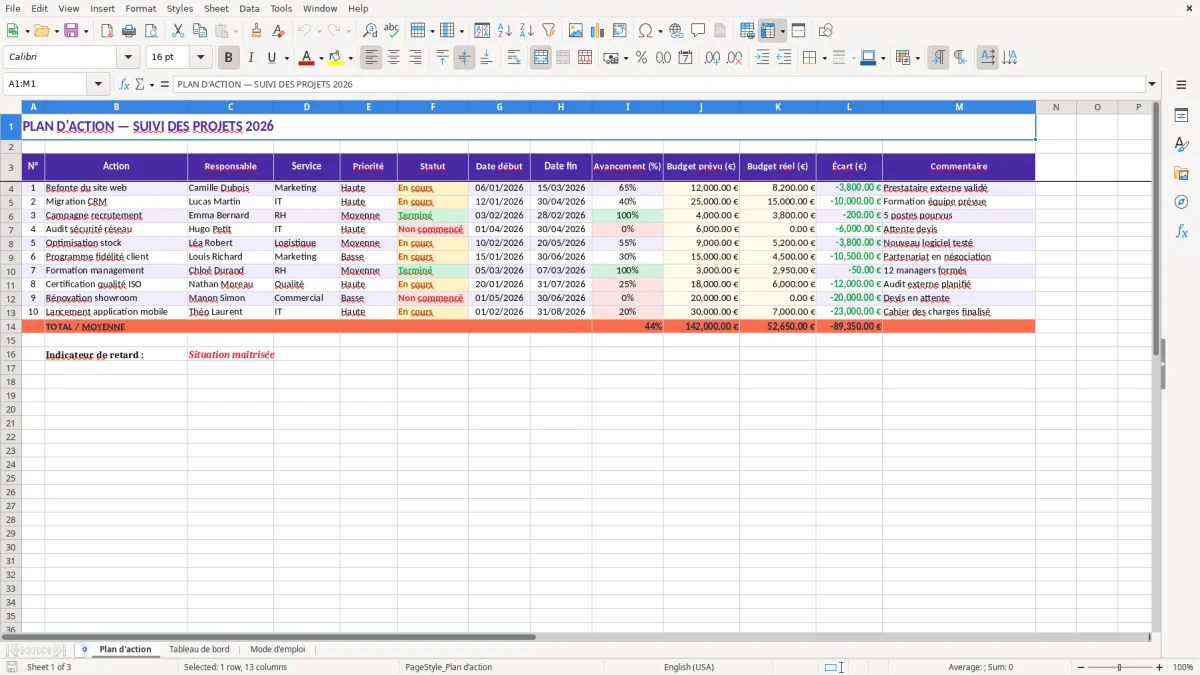Open sidebar Gallery panel
The height and width of the screenshot is (675, 1200).
1181,174
